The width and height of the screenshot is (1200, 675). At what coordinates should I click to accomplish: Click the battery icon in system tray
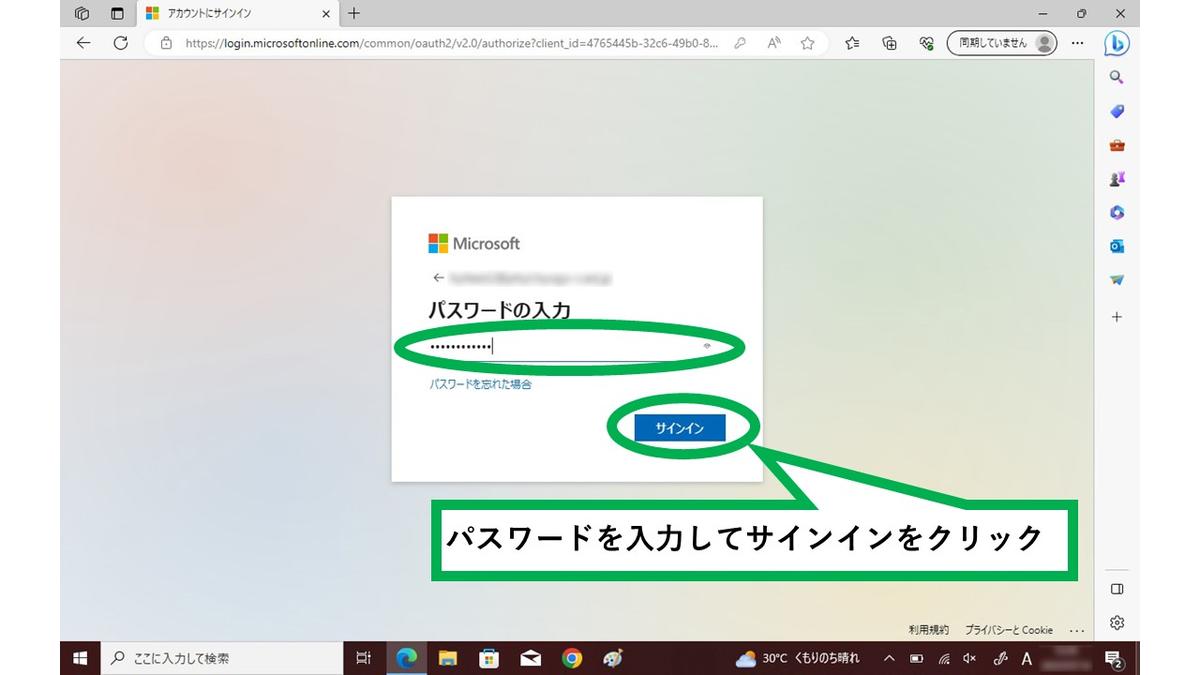[x=916, y=658]
